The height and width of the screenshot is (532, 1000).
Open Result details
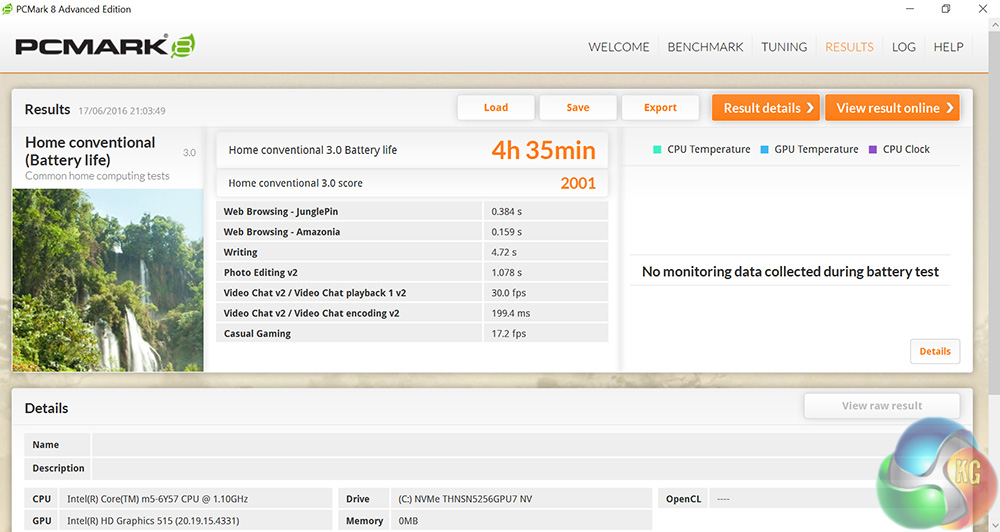pyautogui.click(x=766, y=108)
